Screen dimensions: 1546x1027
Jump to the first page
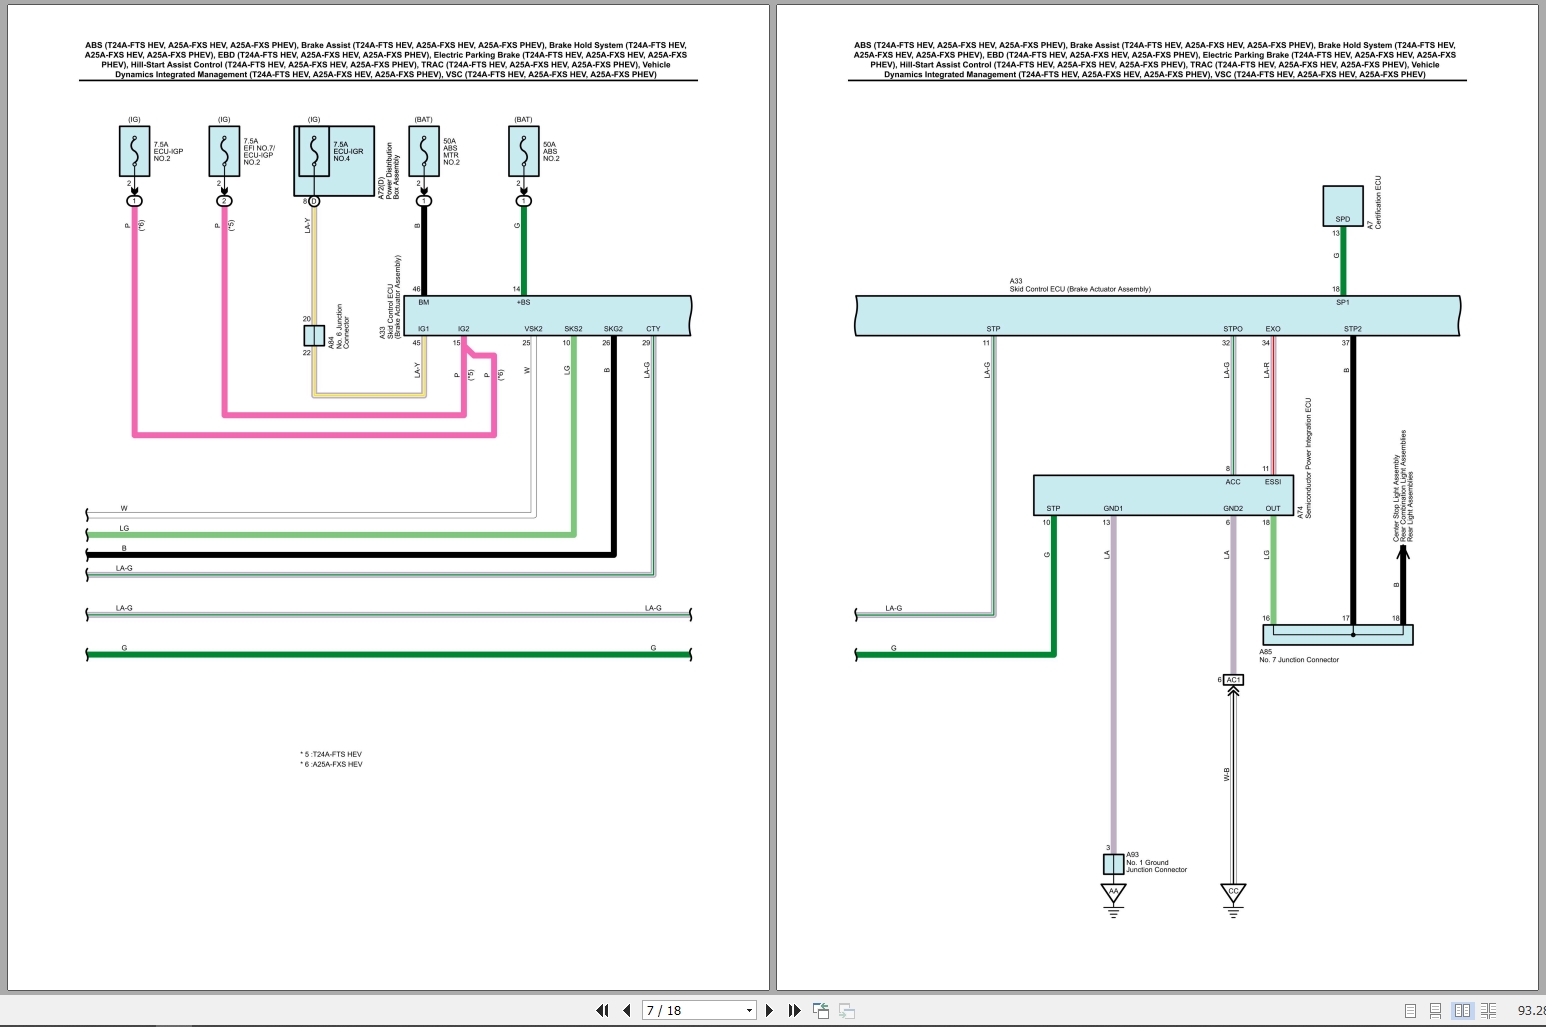click(601, 1010)
